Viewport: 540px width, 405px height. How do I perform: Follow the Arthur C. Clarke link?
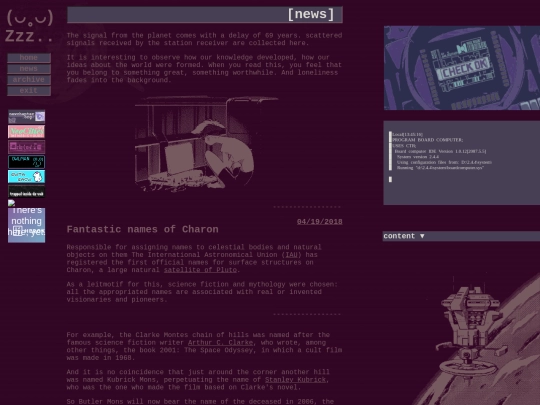click(220, 343)
